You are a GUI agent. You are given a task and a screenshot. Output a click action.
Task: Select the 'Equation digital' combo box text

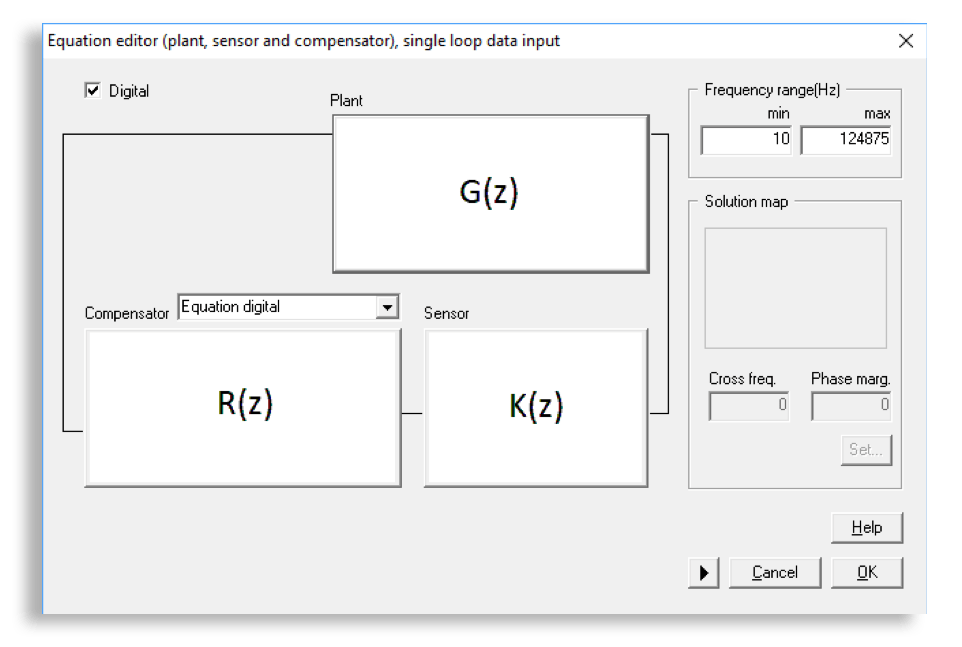(277, 308)
